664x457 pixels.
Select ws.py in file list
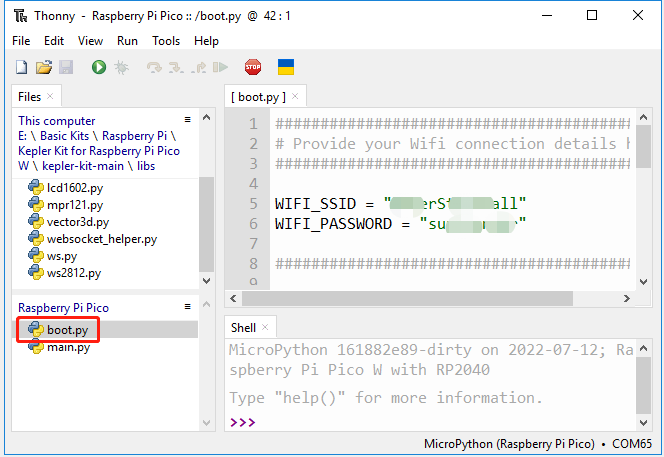(x=53, y=256)
